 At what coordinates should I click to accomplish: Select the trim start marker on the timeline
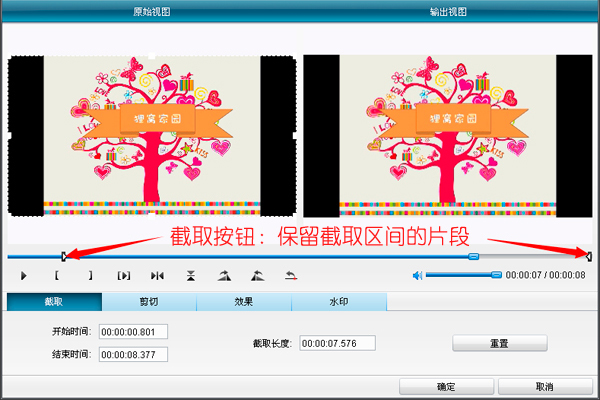[x=64, y=256]
